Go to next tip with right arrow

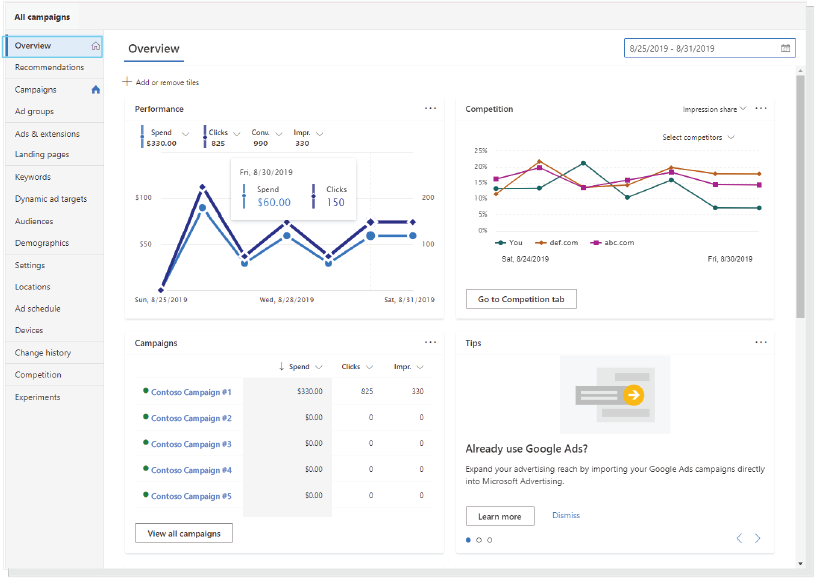[x=758, y=538]
